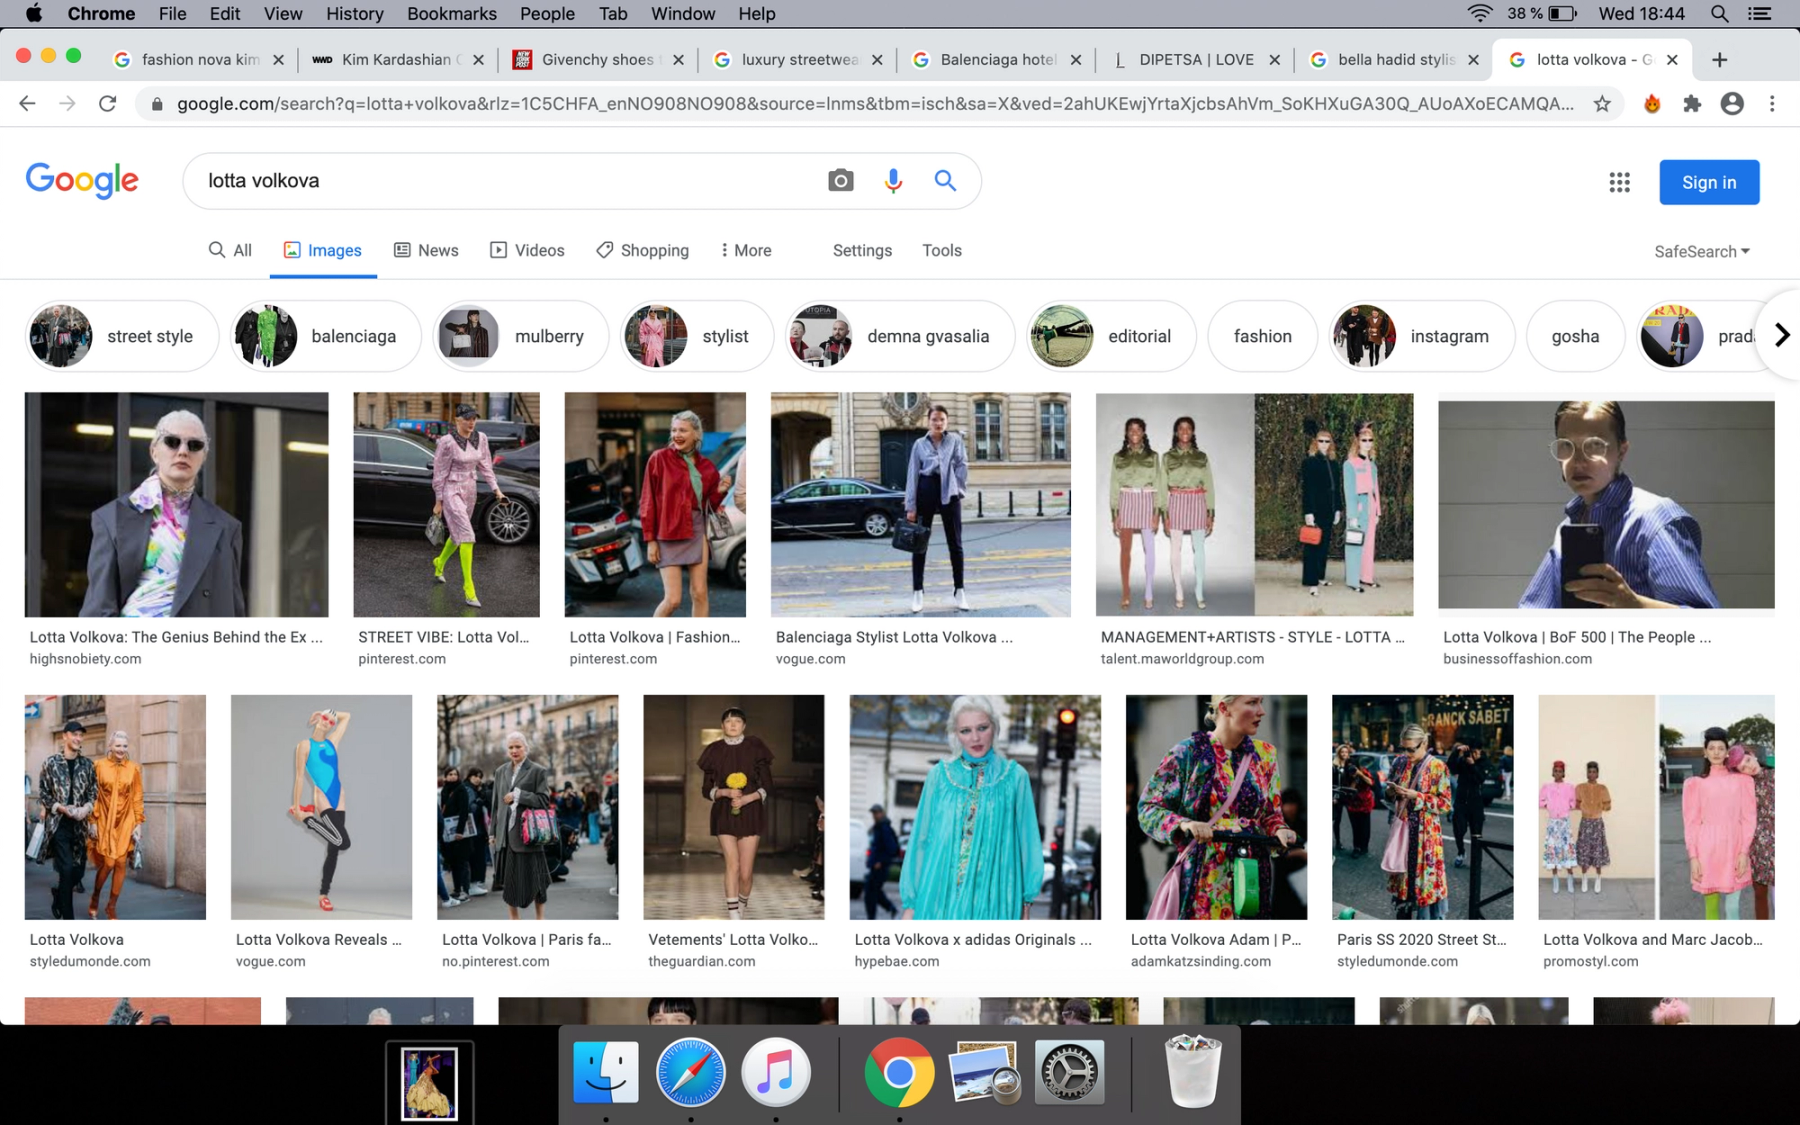Open the Music app in the Dock
Image resolution: width=1800 pixels, height=1125 pixels.
pyautogui.click(x=776, y=1072)
